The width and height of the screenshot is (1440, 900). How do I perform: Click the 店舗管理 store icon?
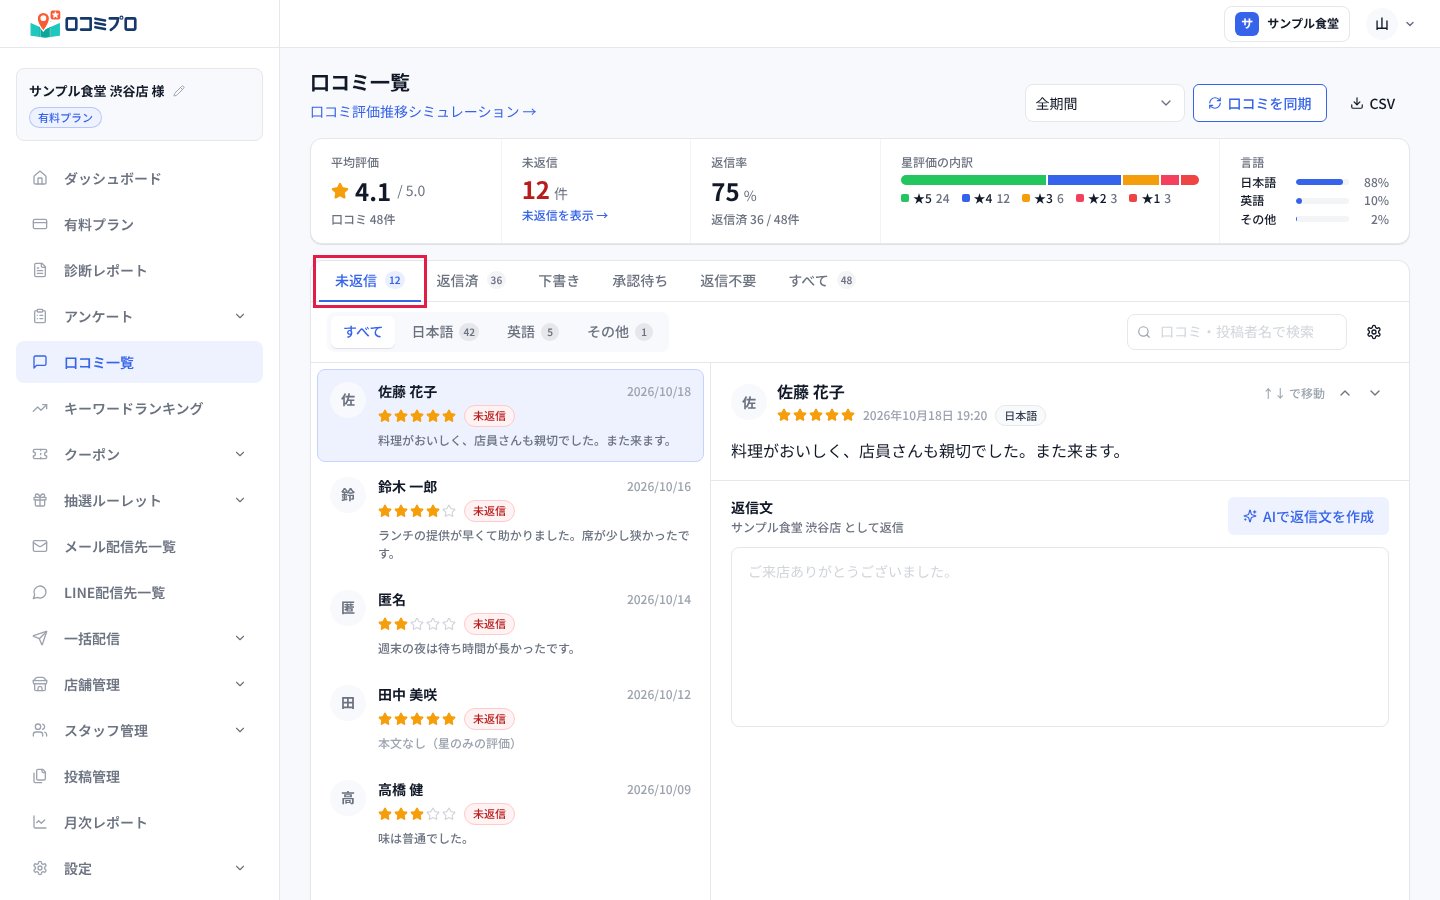click(40, 684)
